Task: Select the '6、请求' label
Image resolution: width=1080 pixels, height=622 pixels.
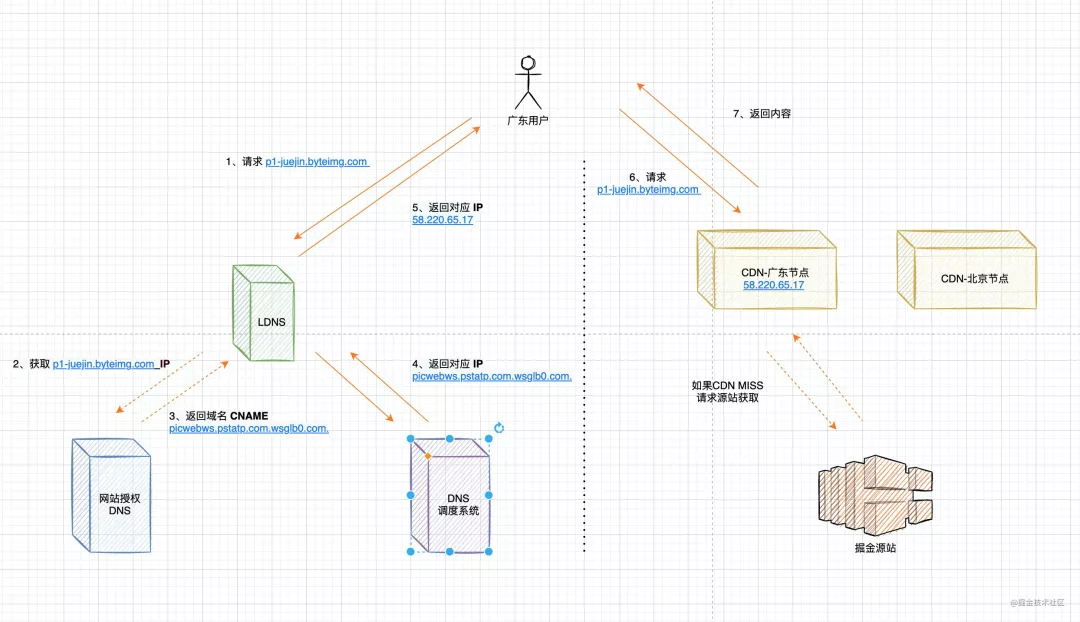Action: point(647,177)
